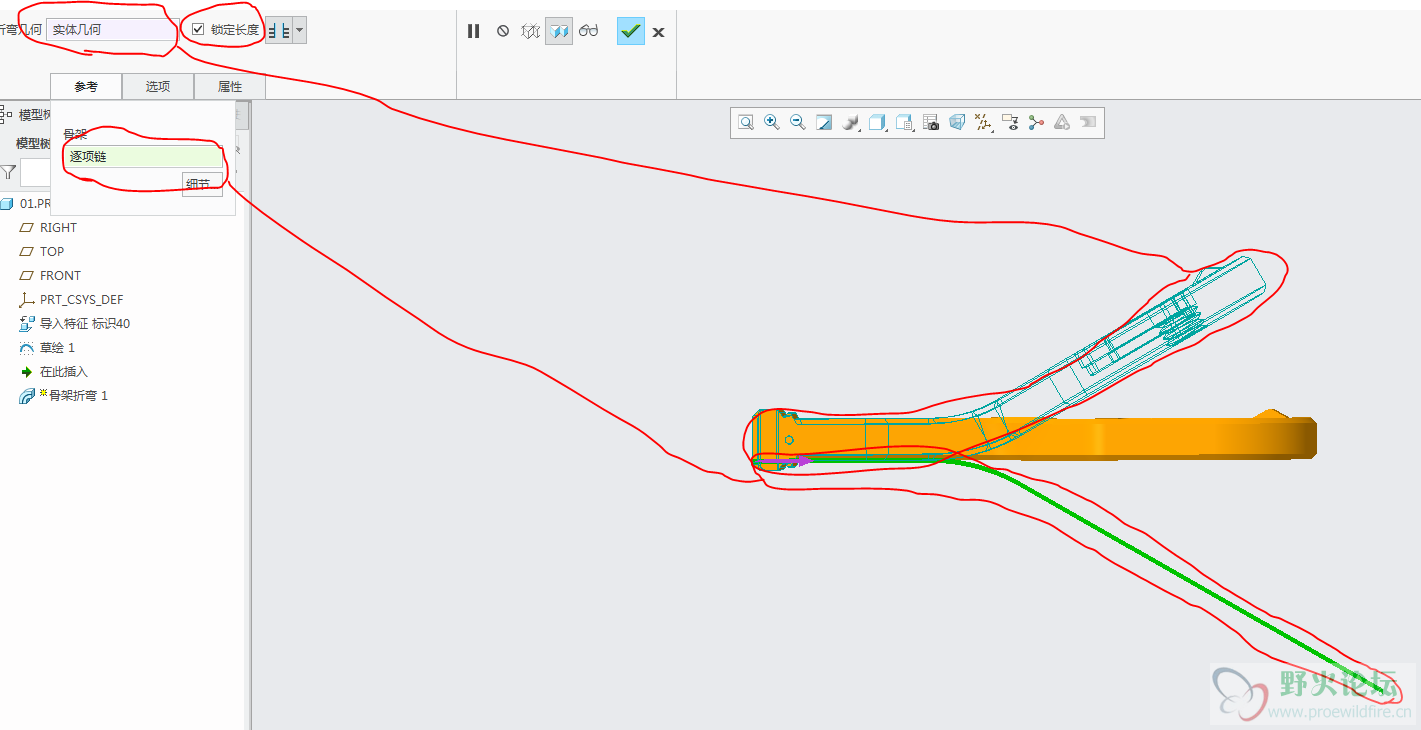1421x730 pixels.
Task: Toggle the perspective view box icon
Action: click(x=957, y=123)
